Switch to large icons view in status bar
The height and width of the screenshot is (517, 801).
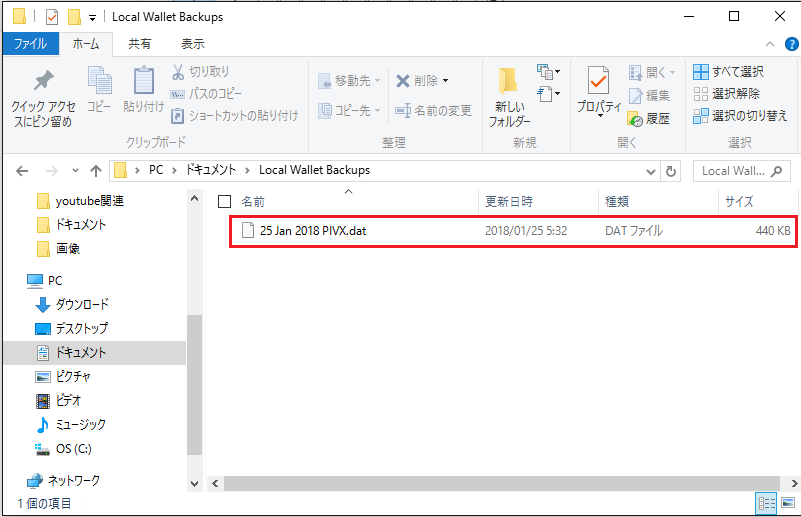pos(786,503)
